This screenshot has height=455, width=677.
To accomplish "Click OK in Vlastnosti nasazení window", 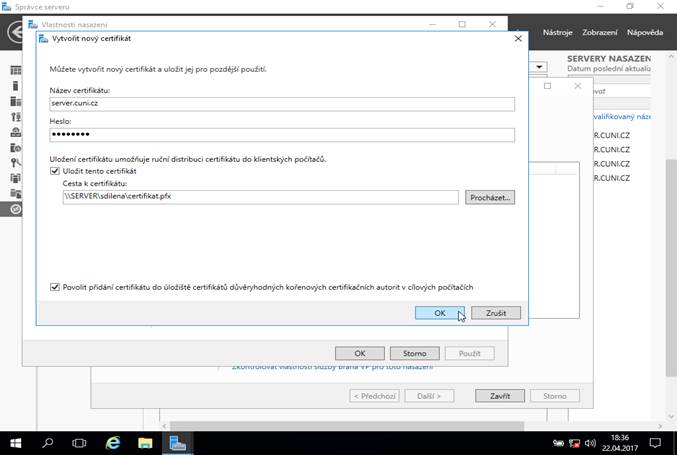I will pyautogui.click(x=360, y=353).
